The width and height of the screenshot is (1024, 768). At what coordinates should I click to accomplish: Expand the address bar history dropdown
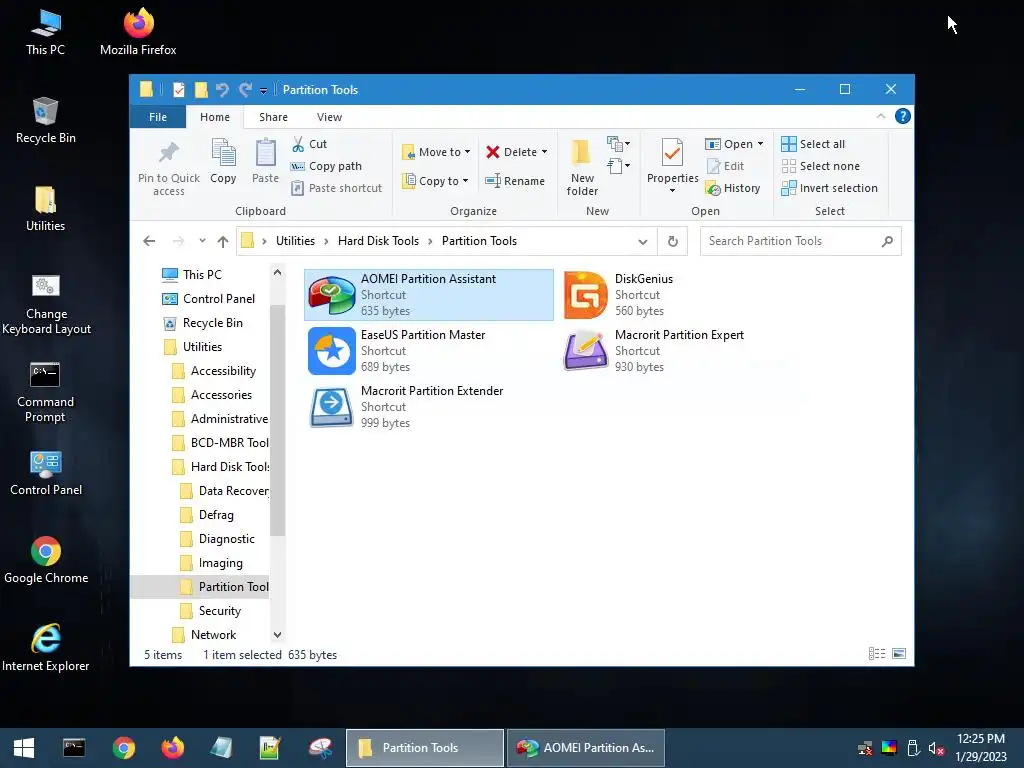click(643, 242)
